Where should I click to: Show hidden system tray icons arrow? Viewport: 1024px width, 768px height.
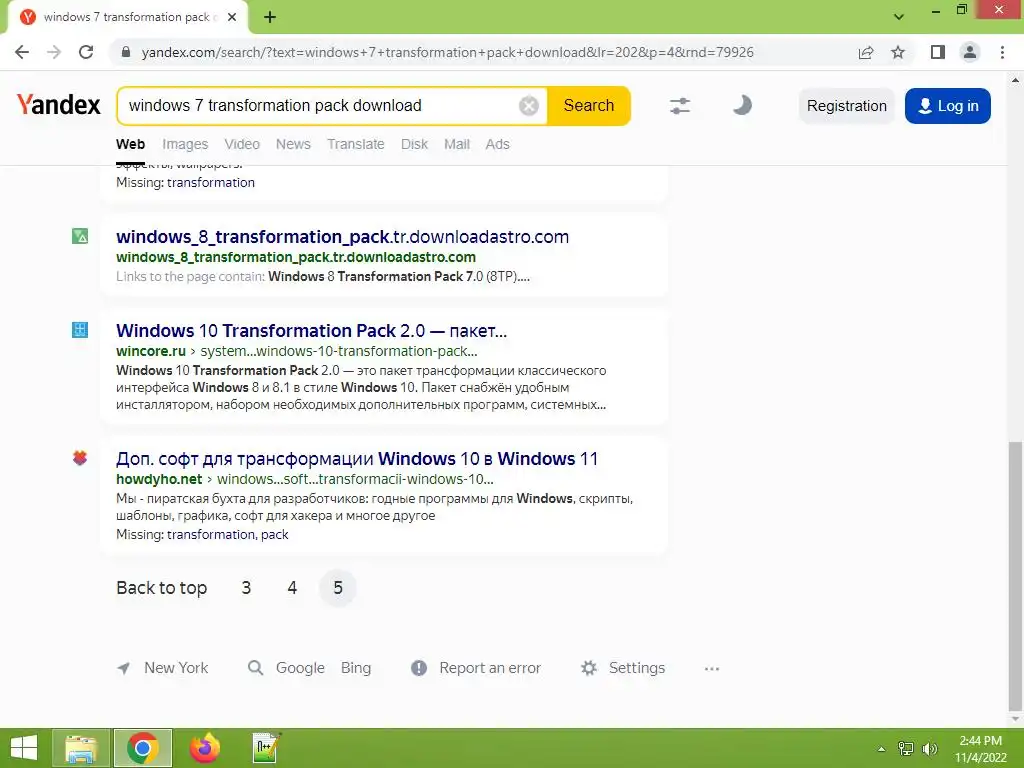[x=882, y=749]
